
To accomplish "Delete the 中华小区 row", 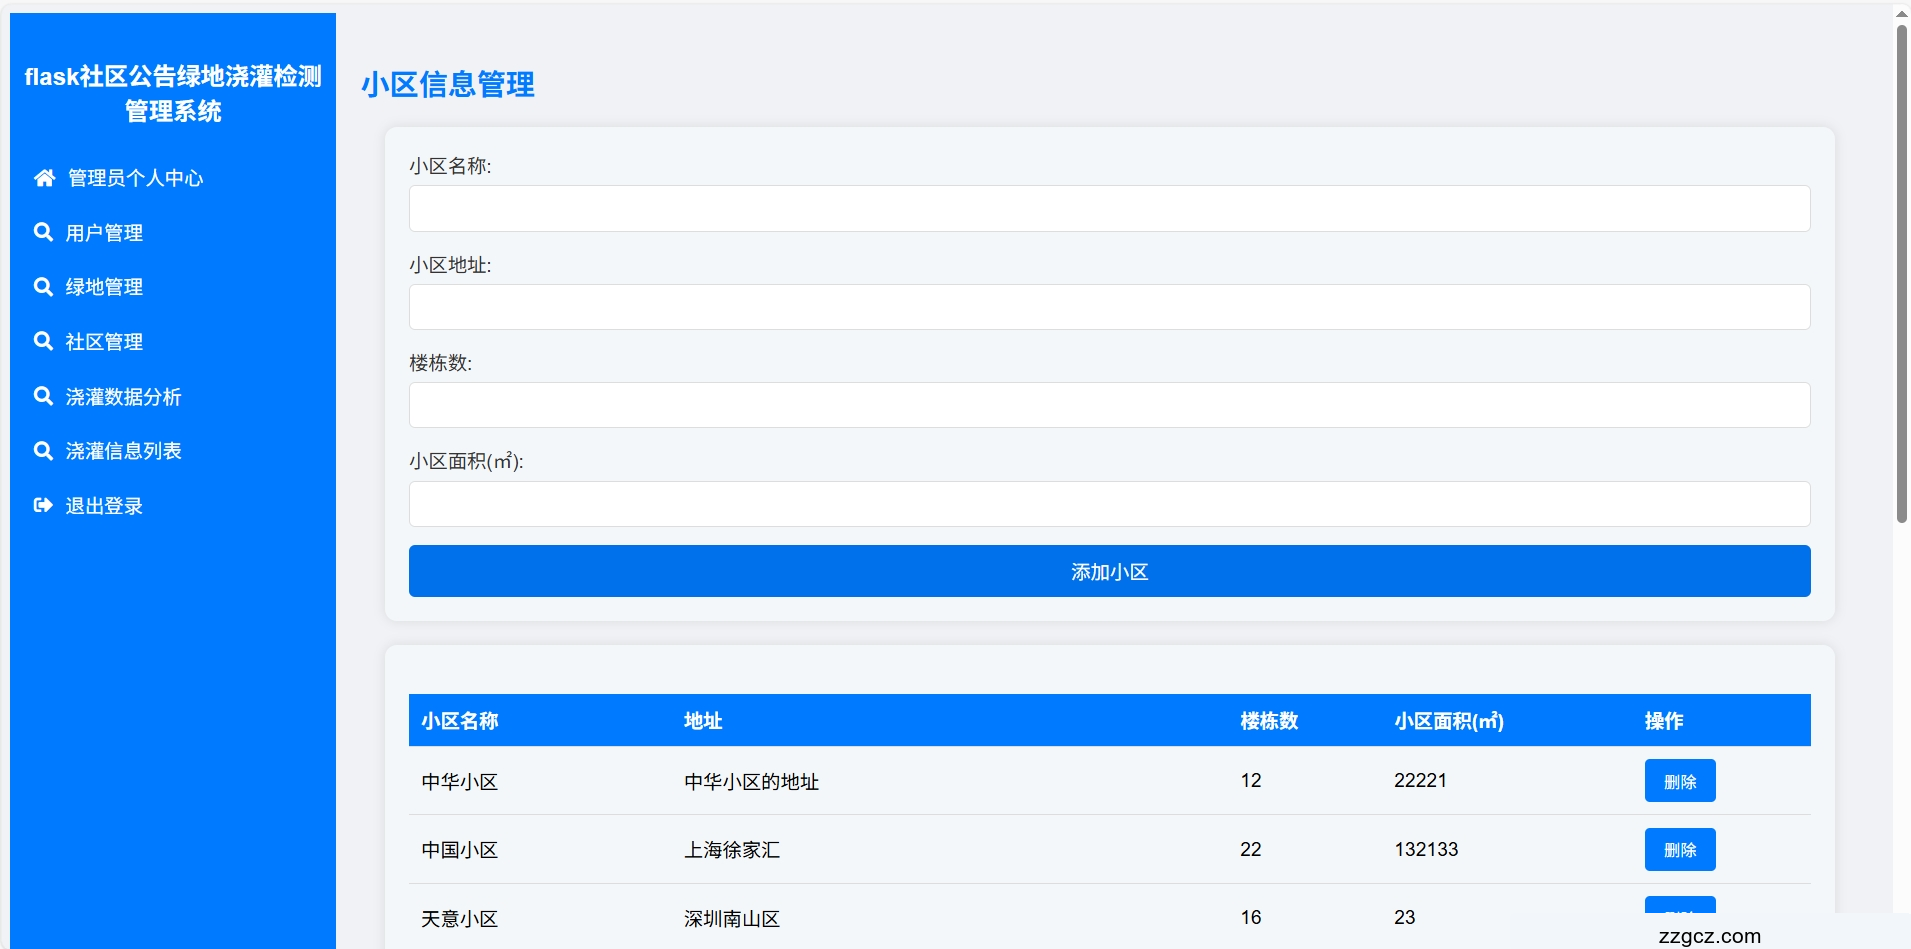I will (x=1679, y=781).
